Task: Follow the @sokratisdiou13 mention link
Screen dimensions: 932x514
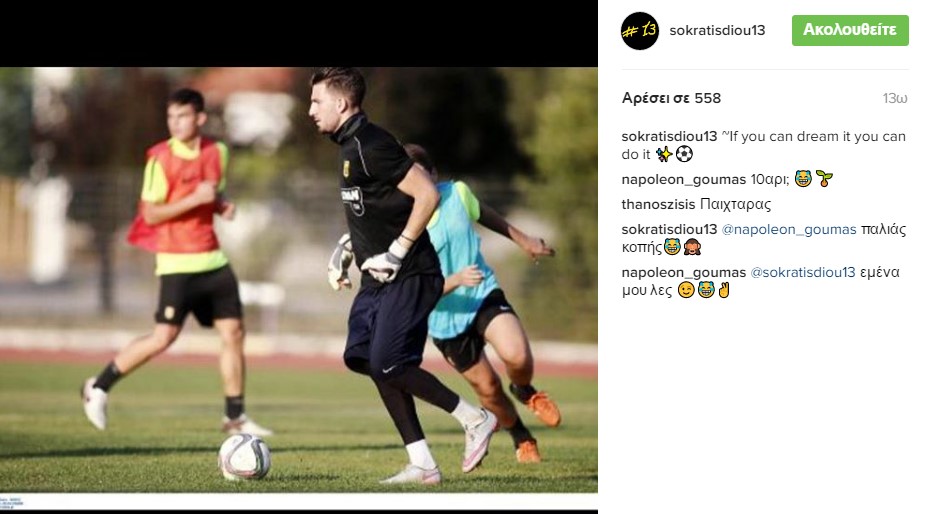Action: 802,272
